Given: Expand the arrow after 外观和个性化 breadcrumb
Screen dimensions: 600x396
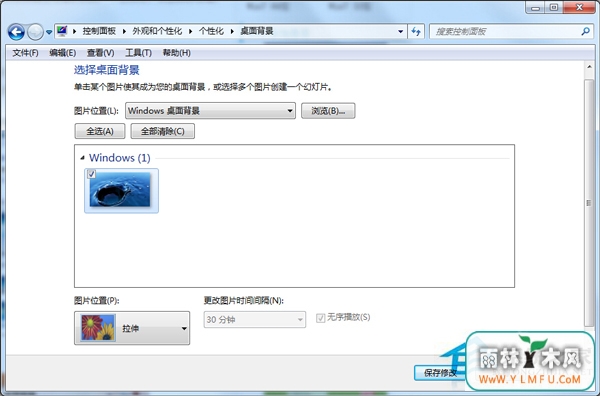Looking at the screenshot, I should click(190, 31).
